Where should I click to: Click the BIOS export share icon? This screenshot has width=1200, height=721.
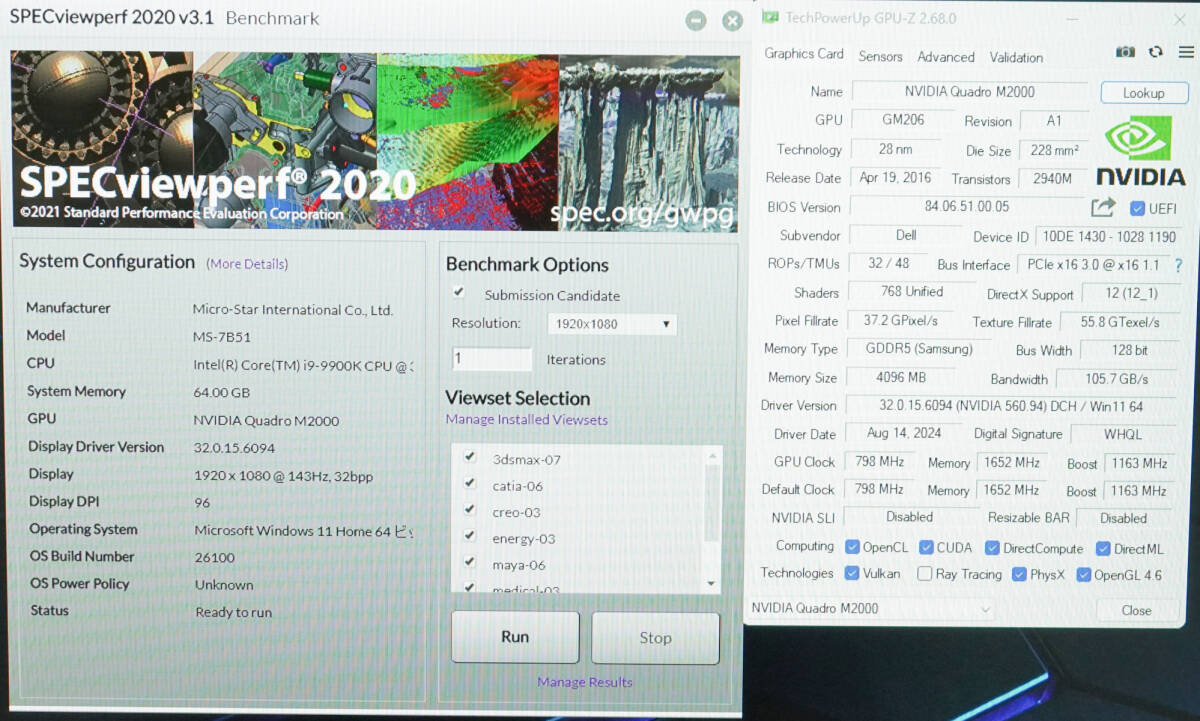(1103, 207)
